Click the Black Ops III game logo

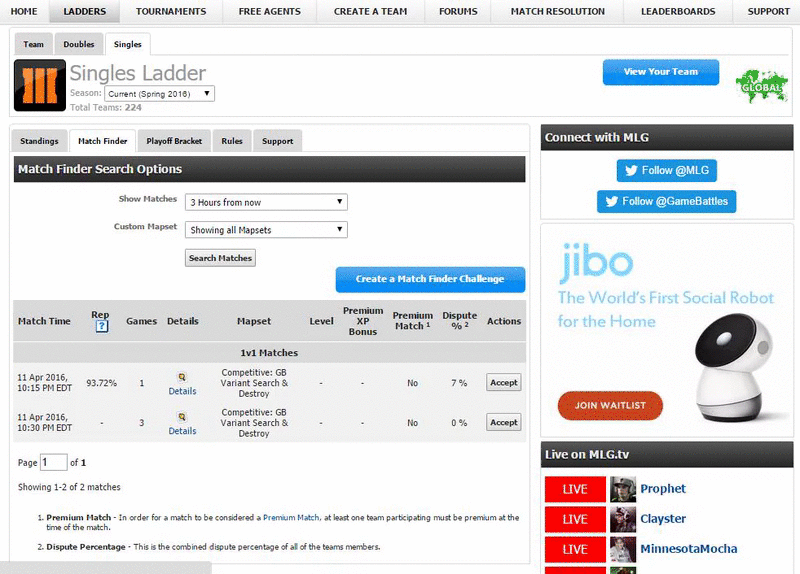pos(40,85)
